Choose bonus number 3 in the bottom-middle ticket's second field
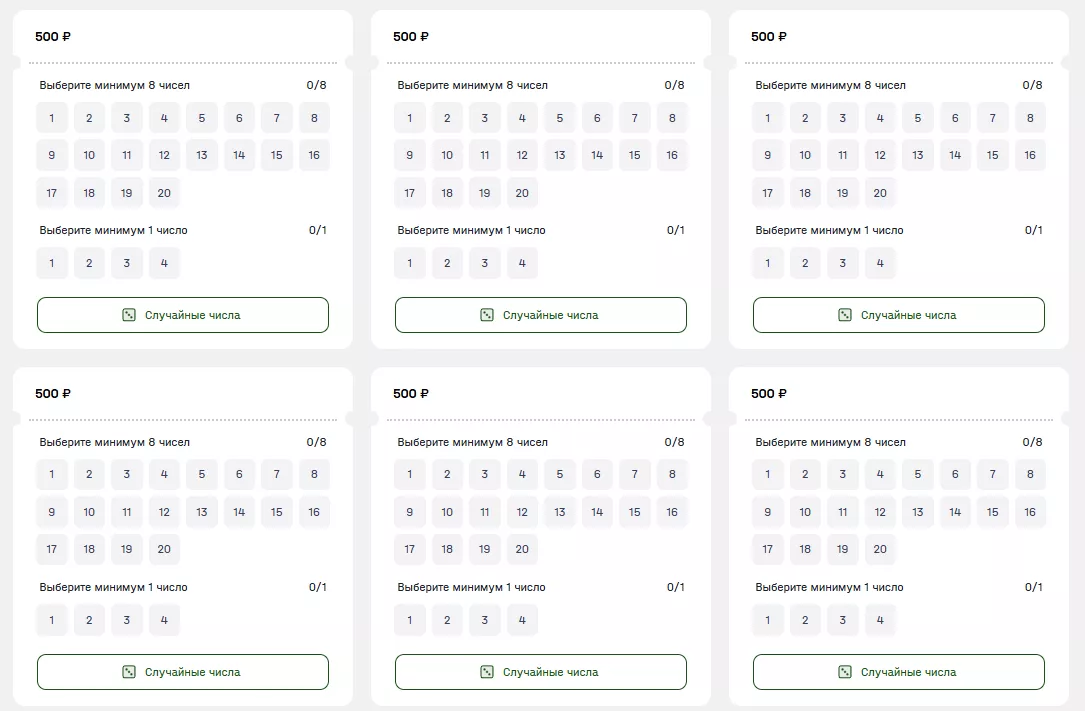This screenshot has height=711, width=1085. click(485, 620)
